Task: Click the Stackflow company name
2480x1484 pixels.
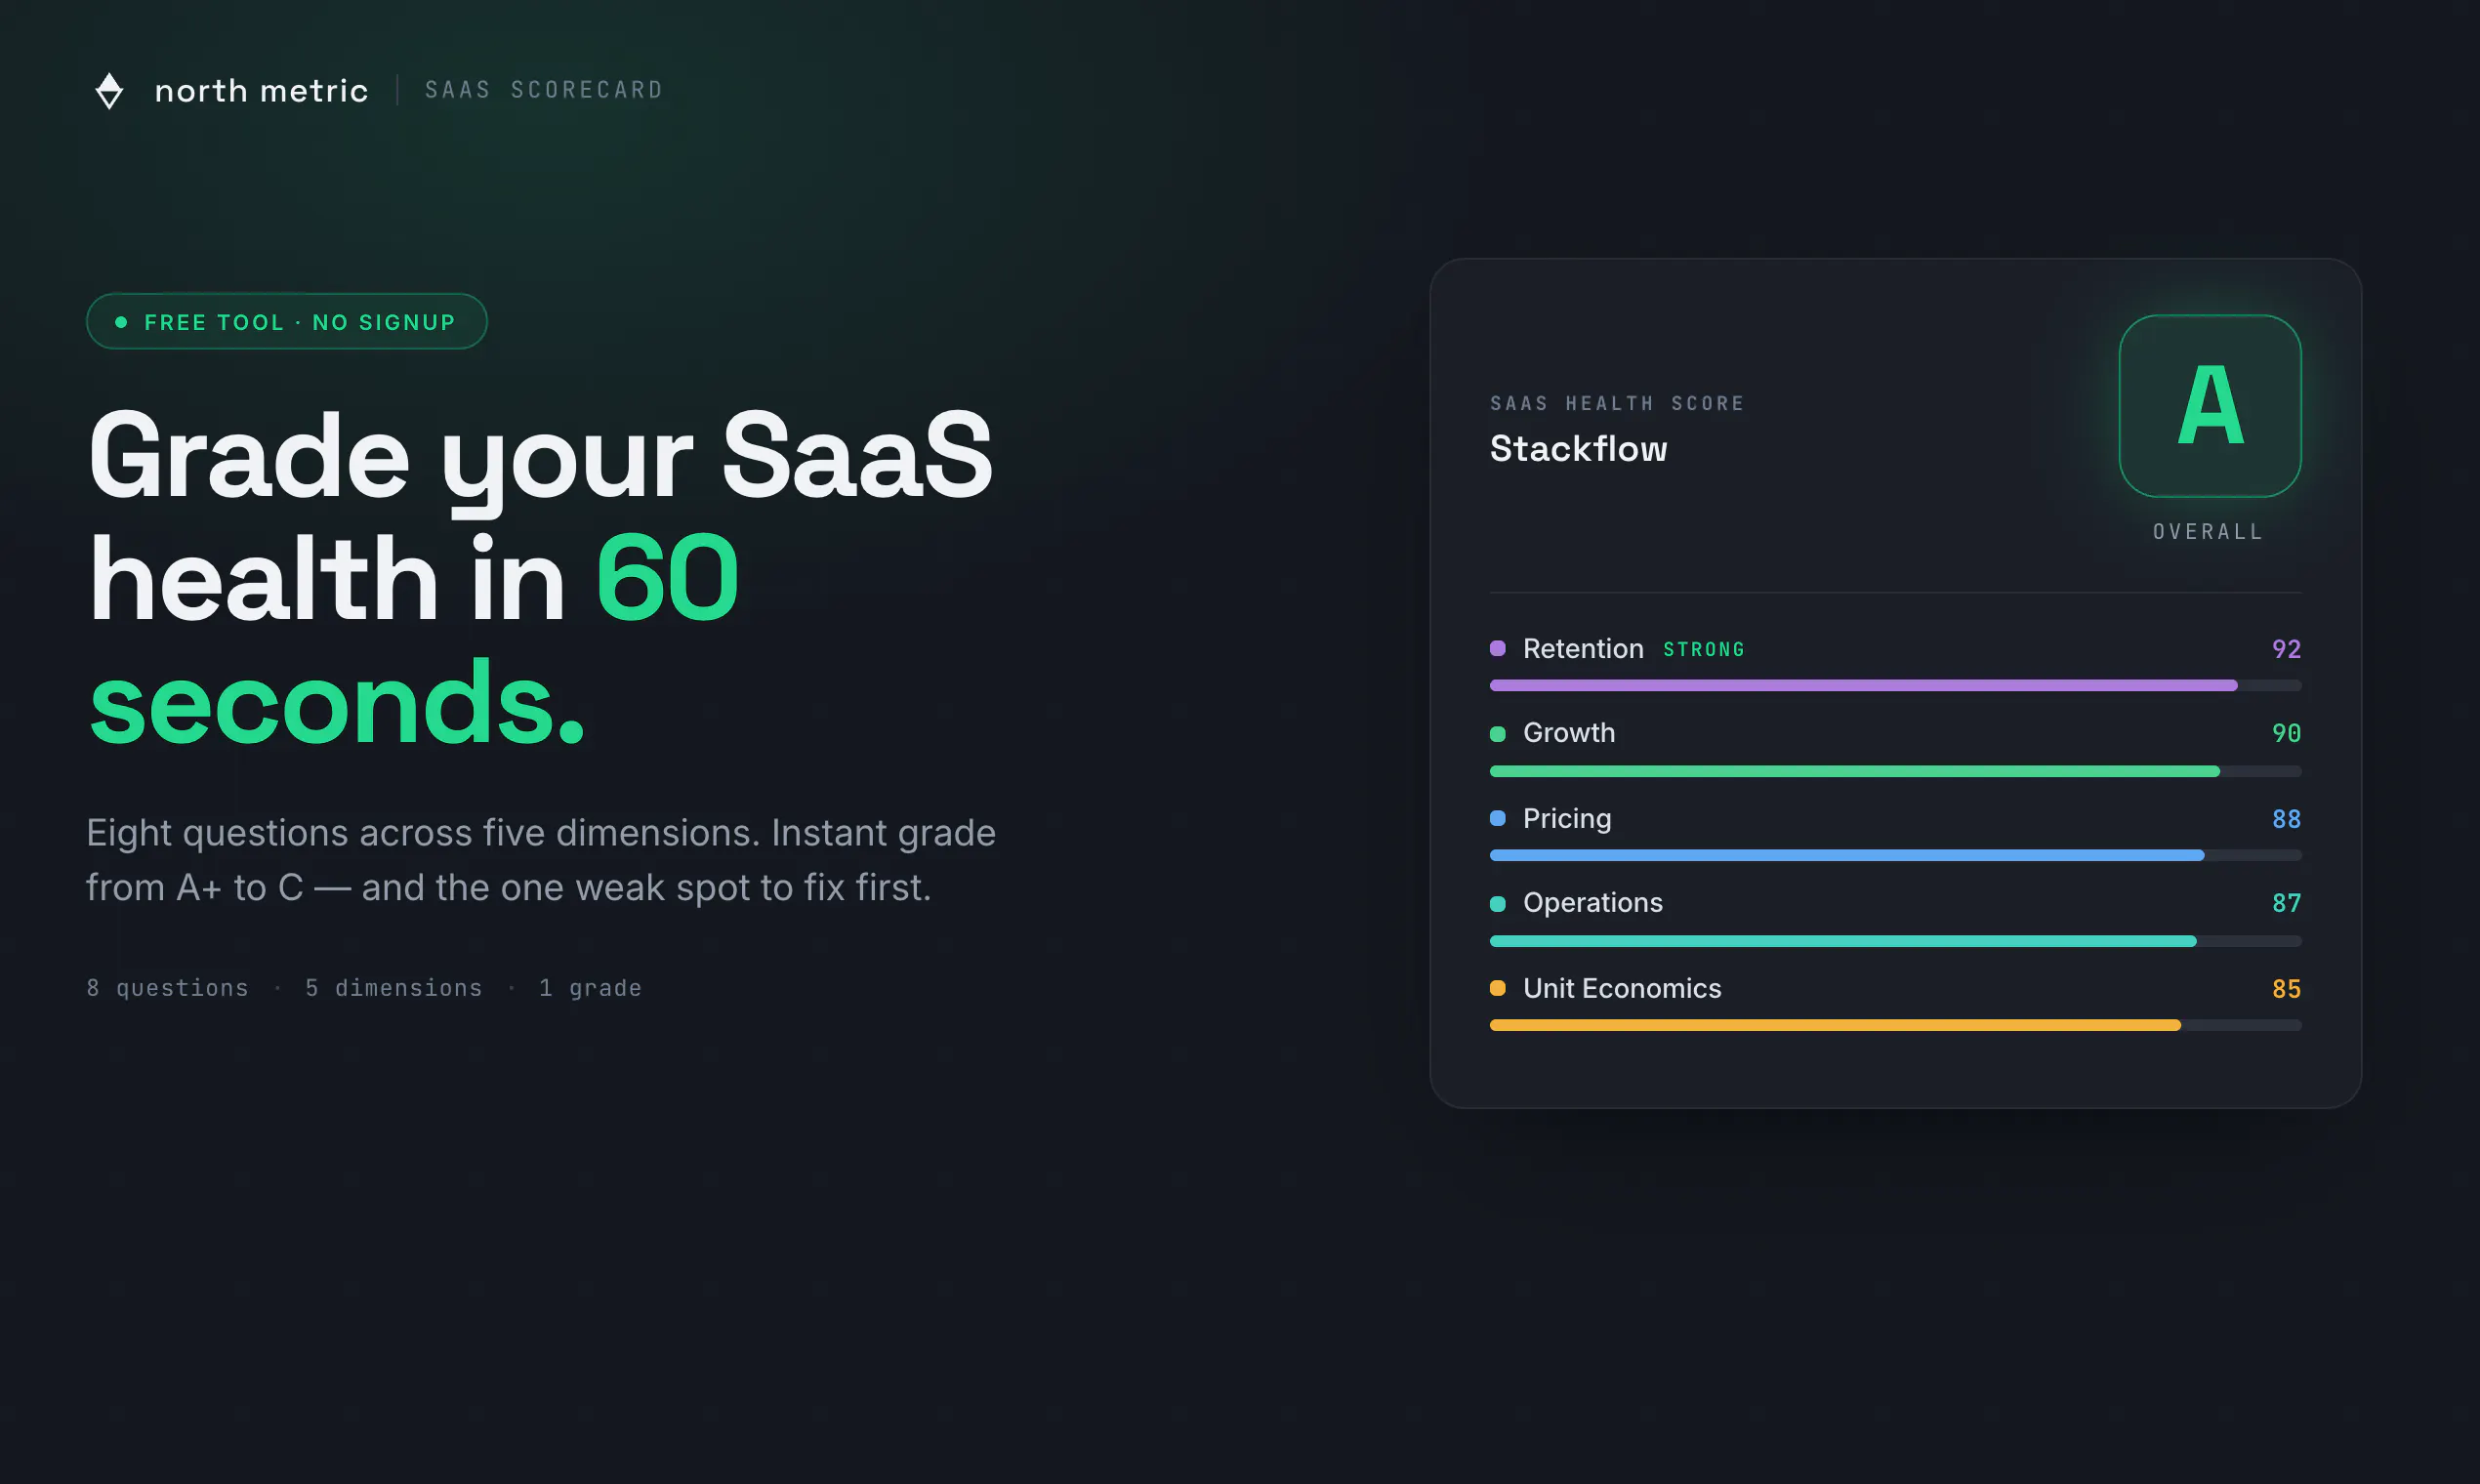Action: click(1579, 449)
